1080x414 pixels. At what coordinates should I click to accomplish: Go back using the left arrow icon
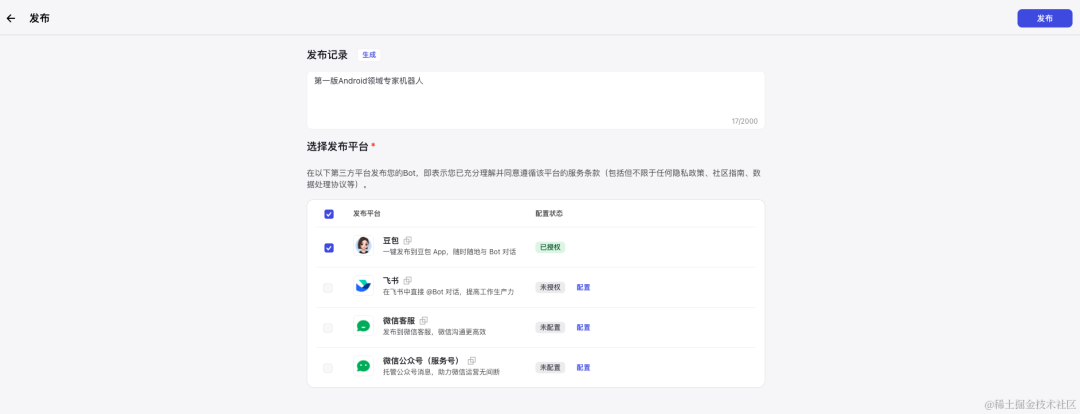(11, 19)
